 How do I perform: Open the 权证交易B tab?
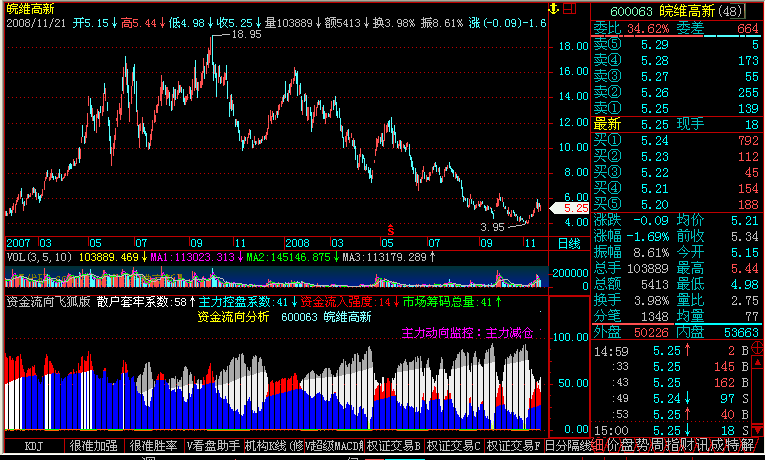394,446
